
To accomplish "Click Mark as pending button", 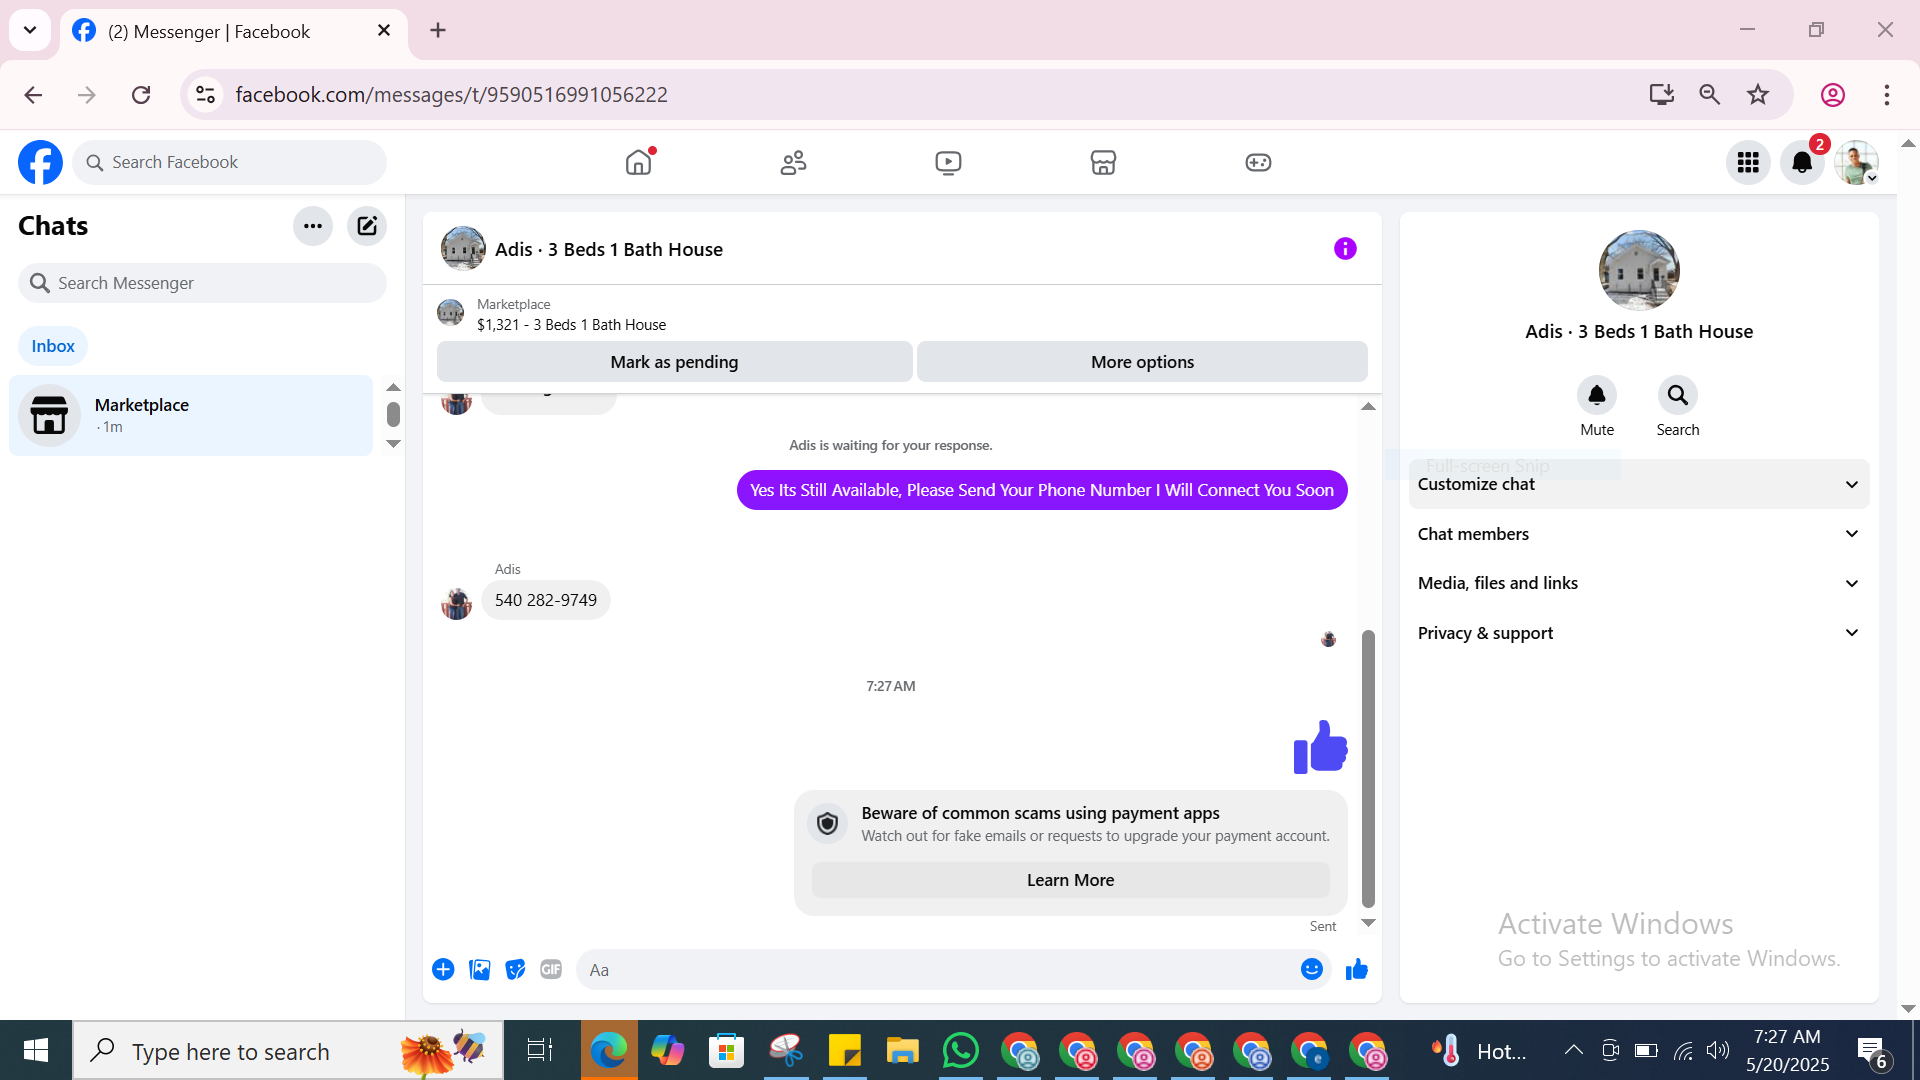I will pyautogui.click(x=674, y=362).
